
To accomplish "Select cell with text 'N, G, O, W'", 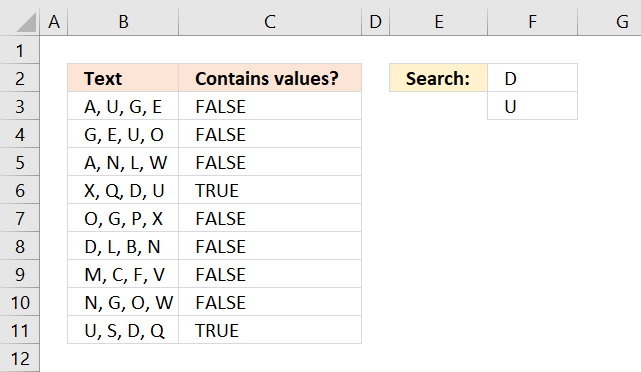I will [123, 302].
